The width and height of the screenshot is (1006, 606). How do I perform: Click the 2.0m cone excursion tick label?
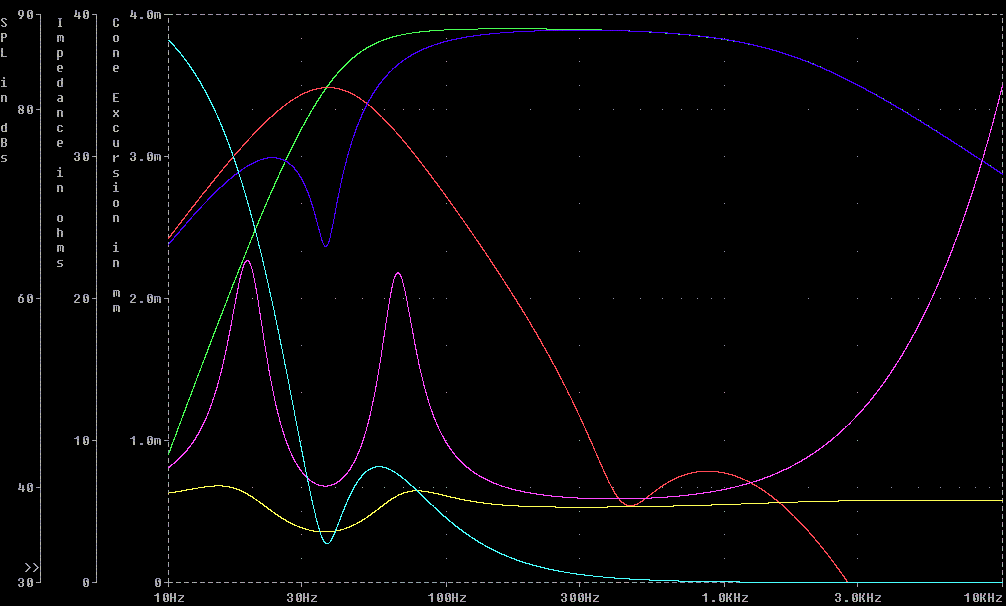(x=145, y=298)
